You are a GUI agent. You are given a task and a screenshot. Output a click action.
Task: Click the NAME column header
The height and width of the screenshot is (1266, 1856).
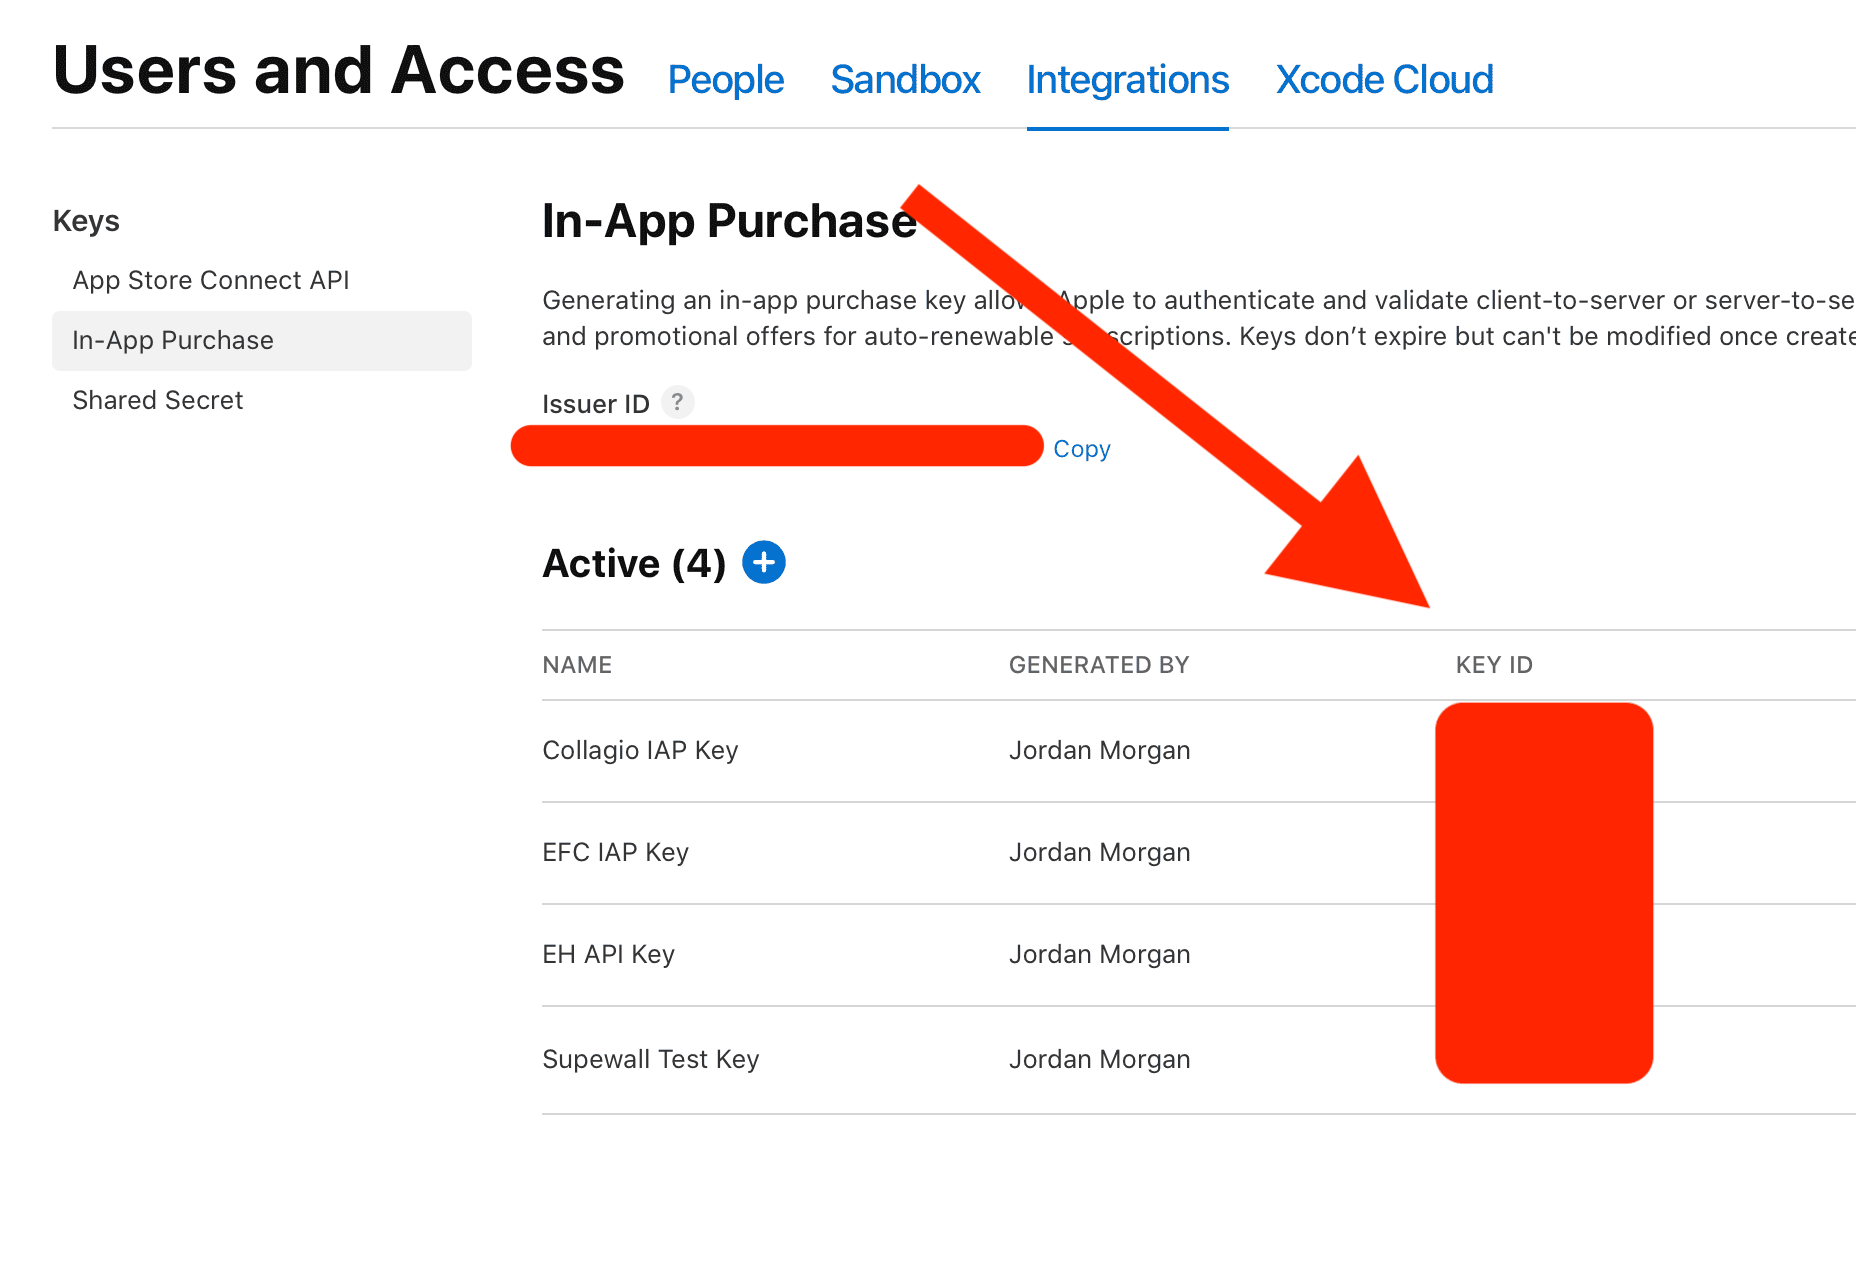coord(577,665)
